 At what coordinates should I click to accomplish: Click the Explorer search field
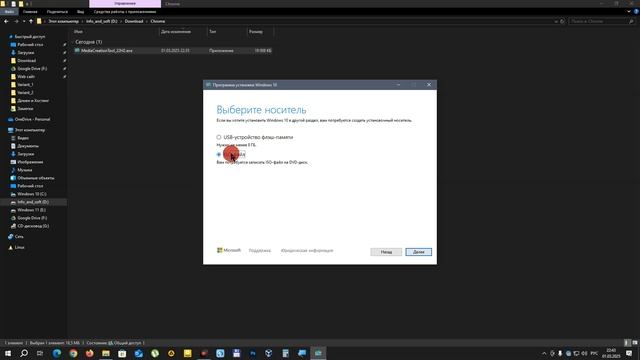pyautogui.click(x=602, y=21)
